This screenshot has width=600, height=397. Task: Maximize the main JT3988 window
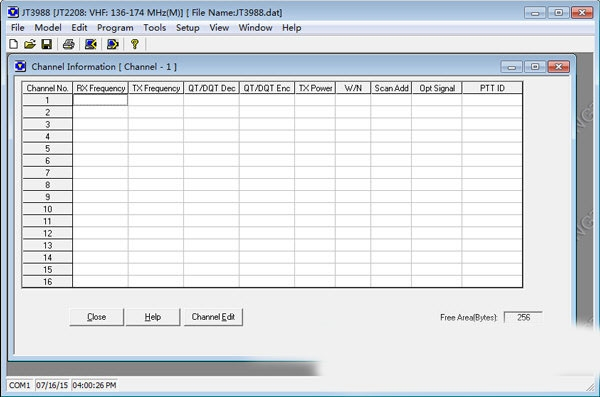tap(558, 13)
